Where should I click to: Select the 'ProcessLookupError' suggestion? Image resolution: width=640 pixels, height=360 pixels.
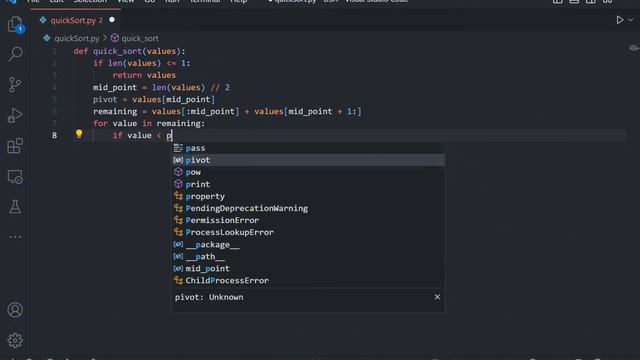tap(308, 232)
